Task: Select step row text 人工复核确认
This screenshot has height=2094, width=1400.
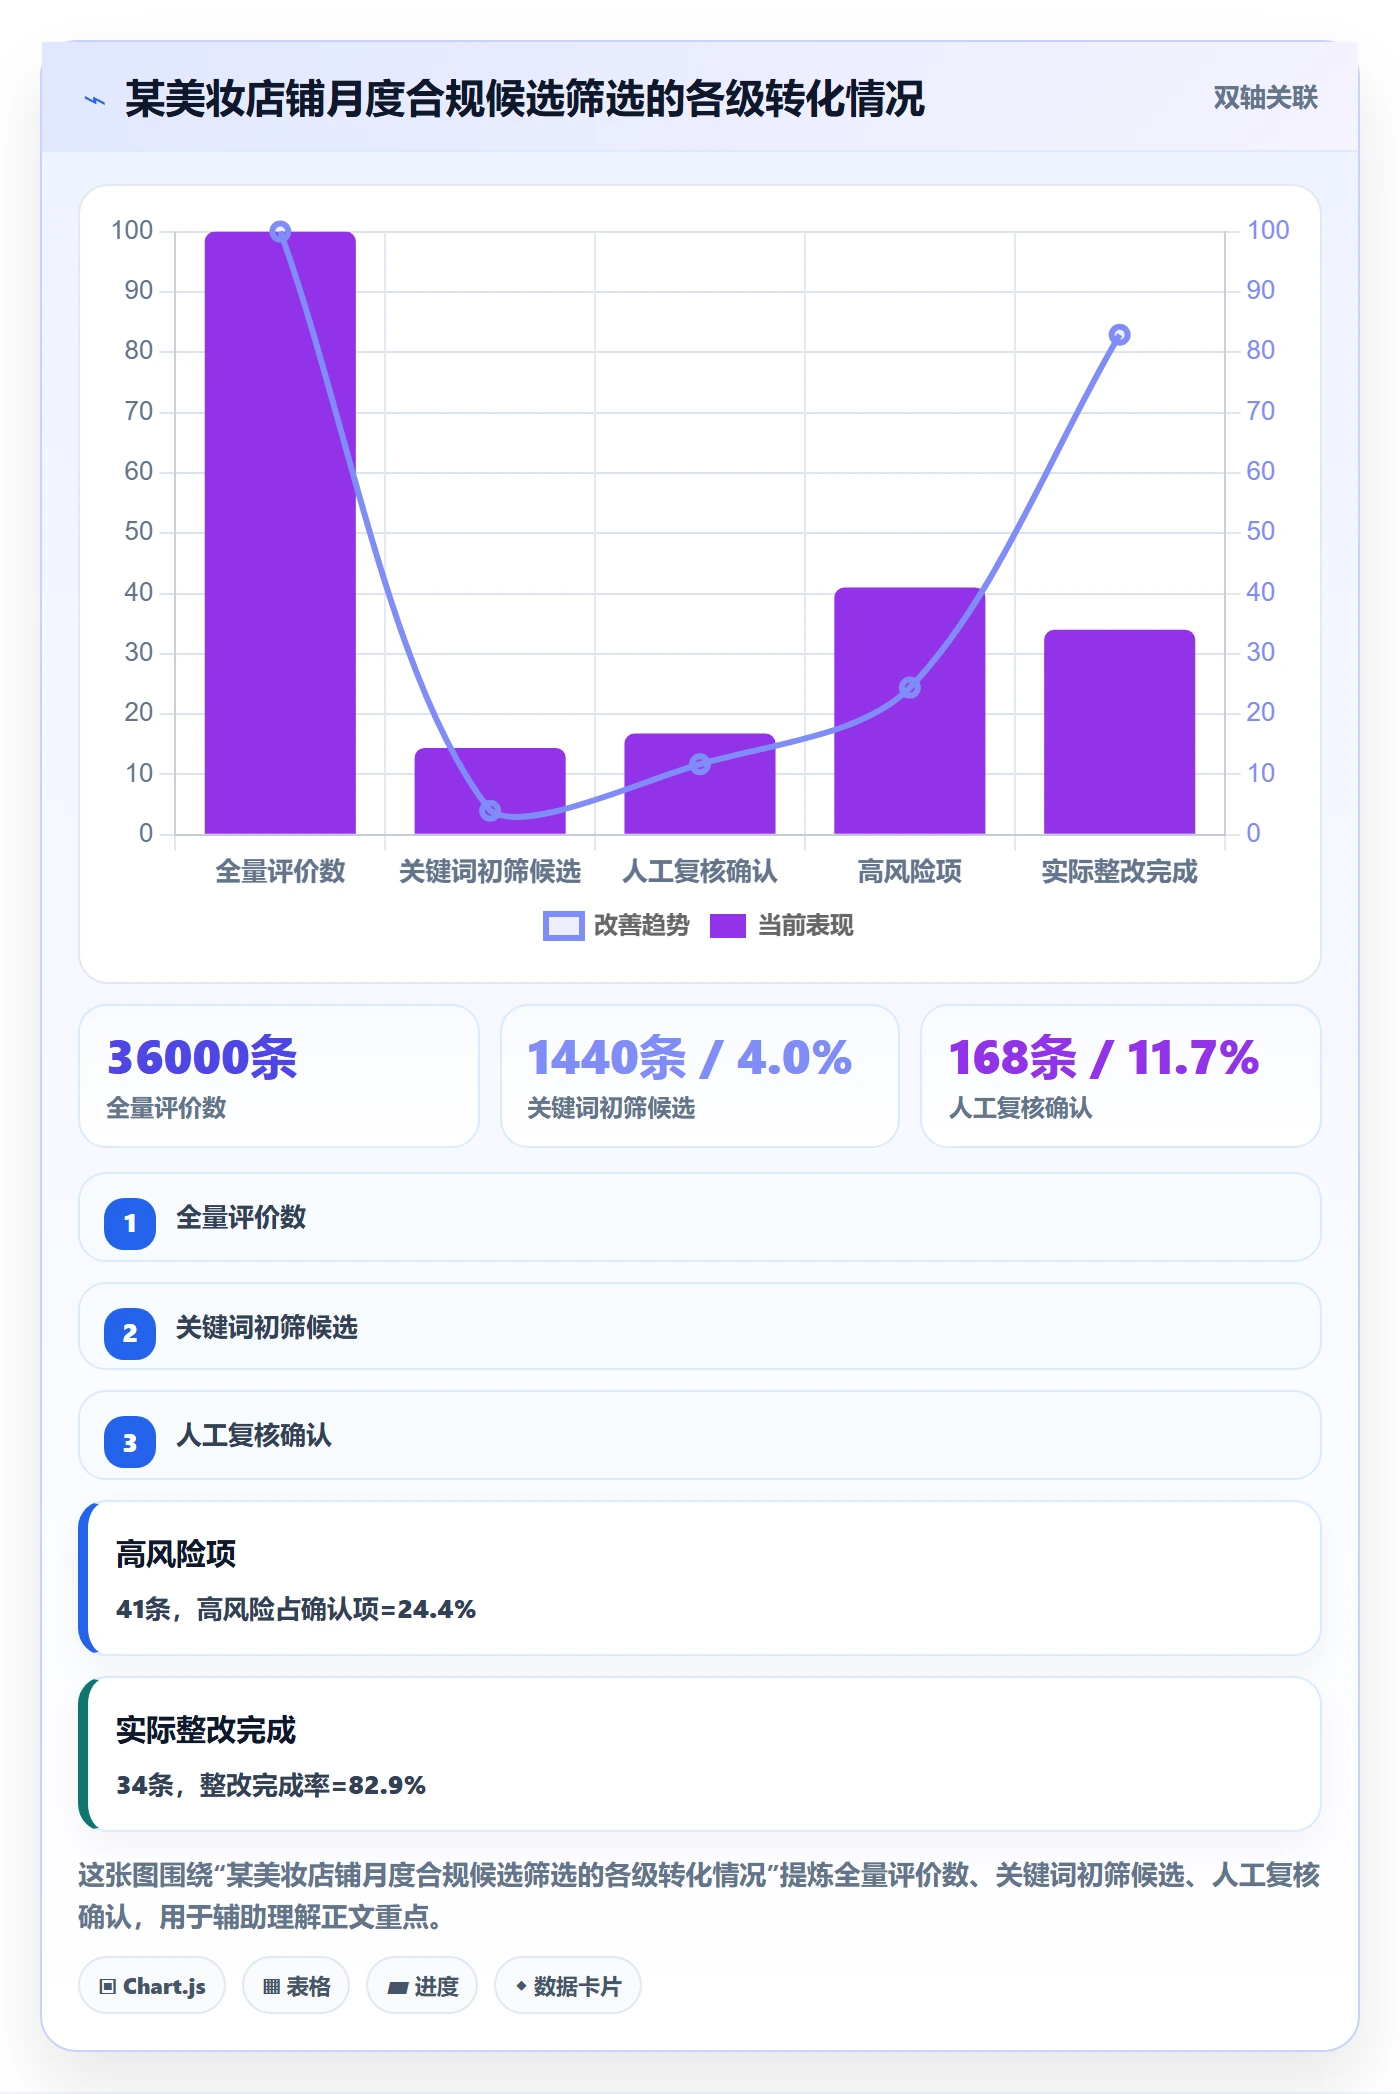Action: [x=254, y=1435]
